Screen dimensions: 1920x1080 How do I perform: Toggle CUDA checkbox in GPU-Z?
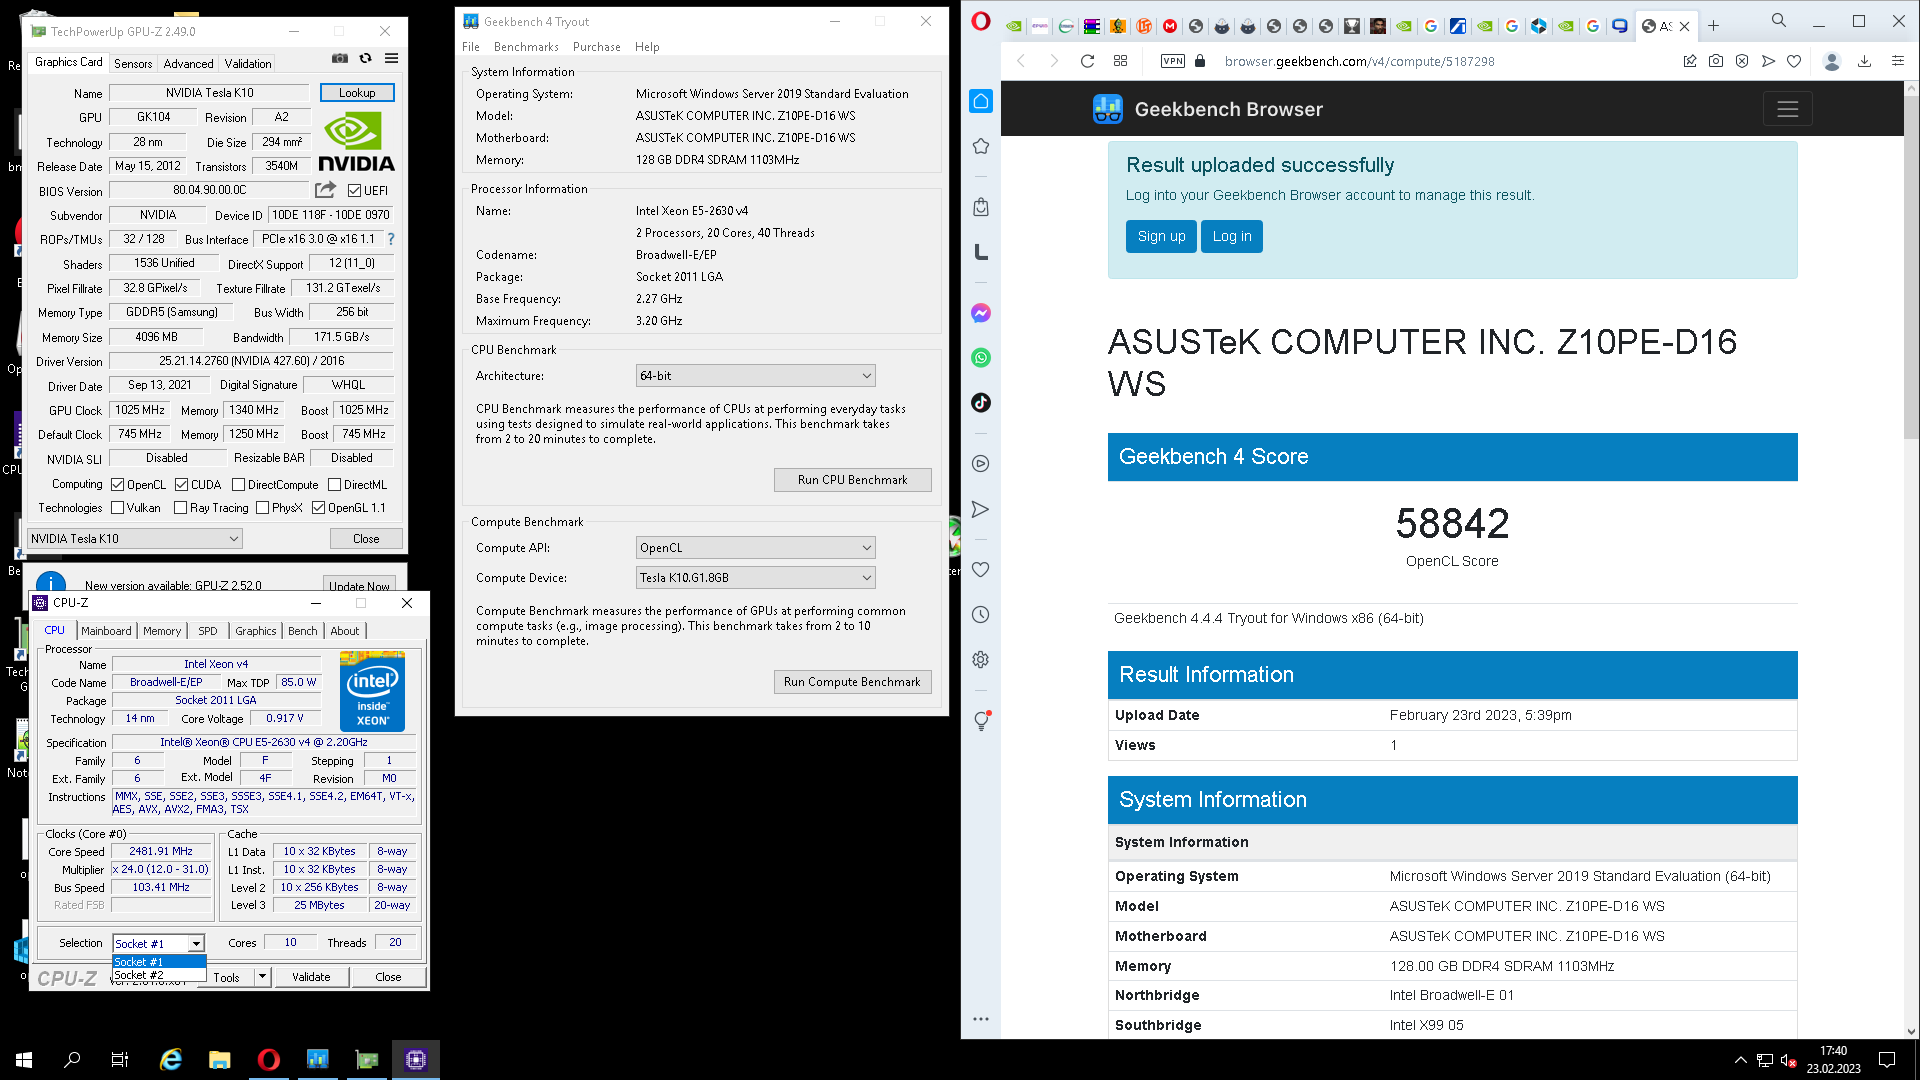click(181, 485)
